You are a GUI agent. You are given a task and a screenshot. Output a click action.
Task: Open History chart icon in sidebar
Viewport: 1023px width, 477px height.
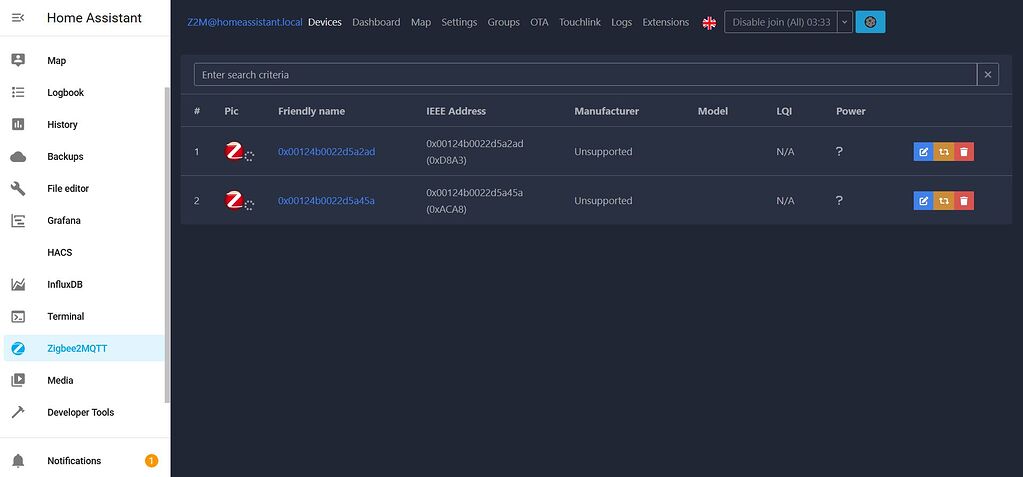[18, 124]
